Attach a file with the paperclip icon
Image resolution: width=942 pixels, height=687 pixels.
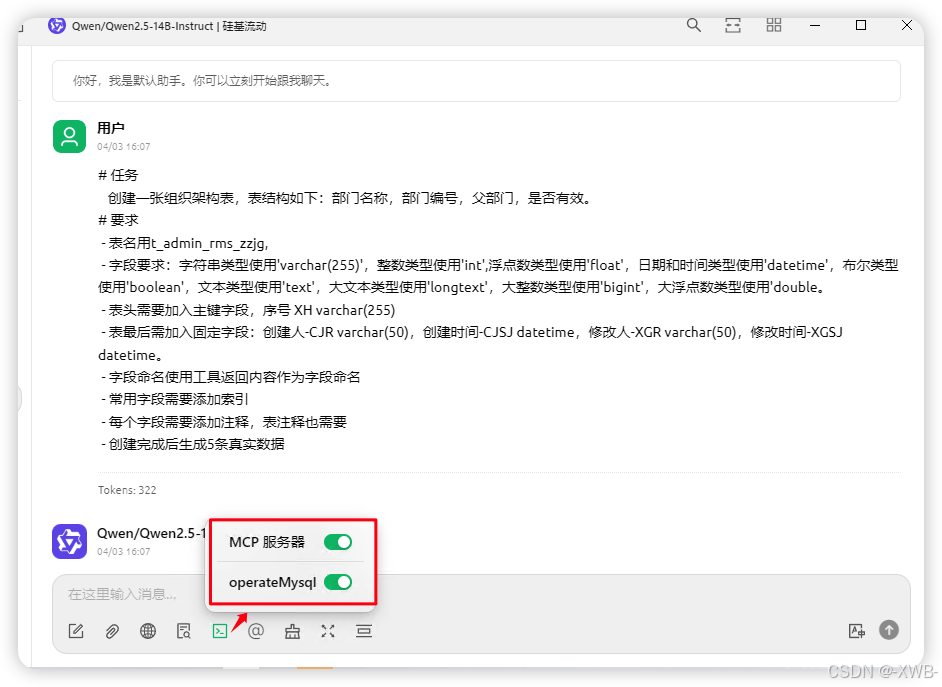point(112,631)
